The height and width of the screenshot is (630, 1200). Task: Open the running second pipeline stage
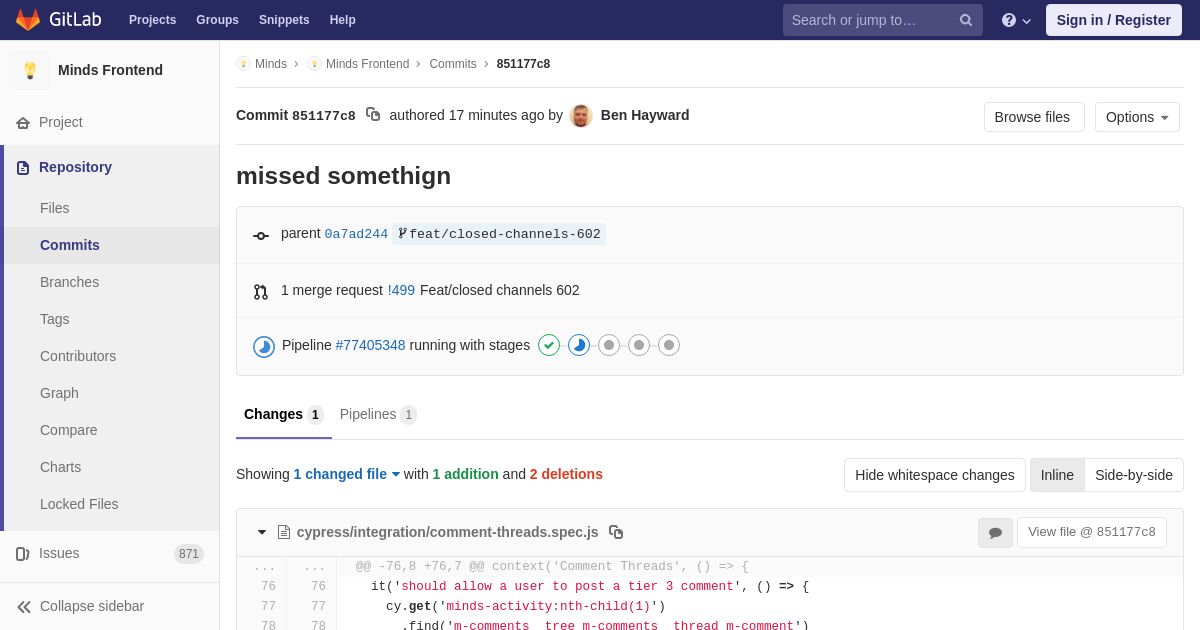[x=579, y=345]
